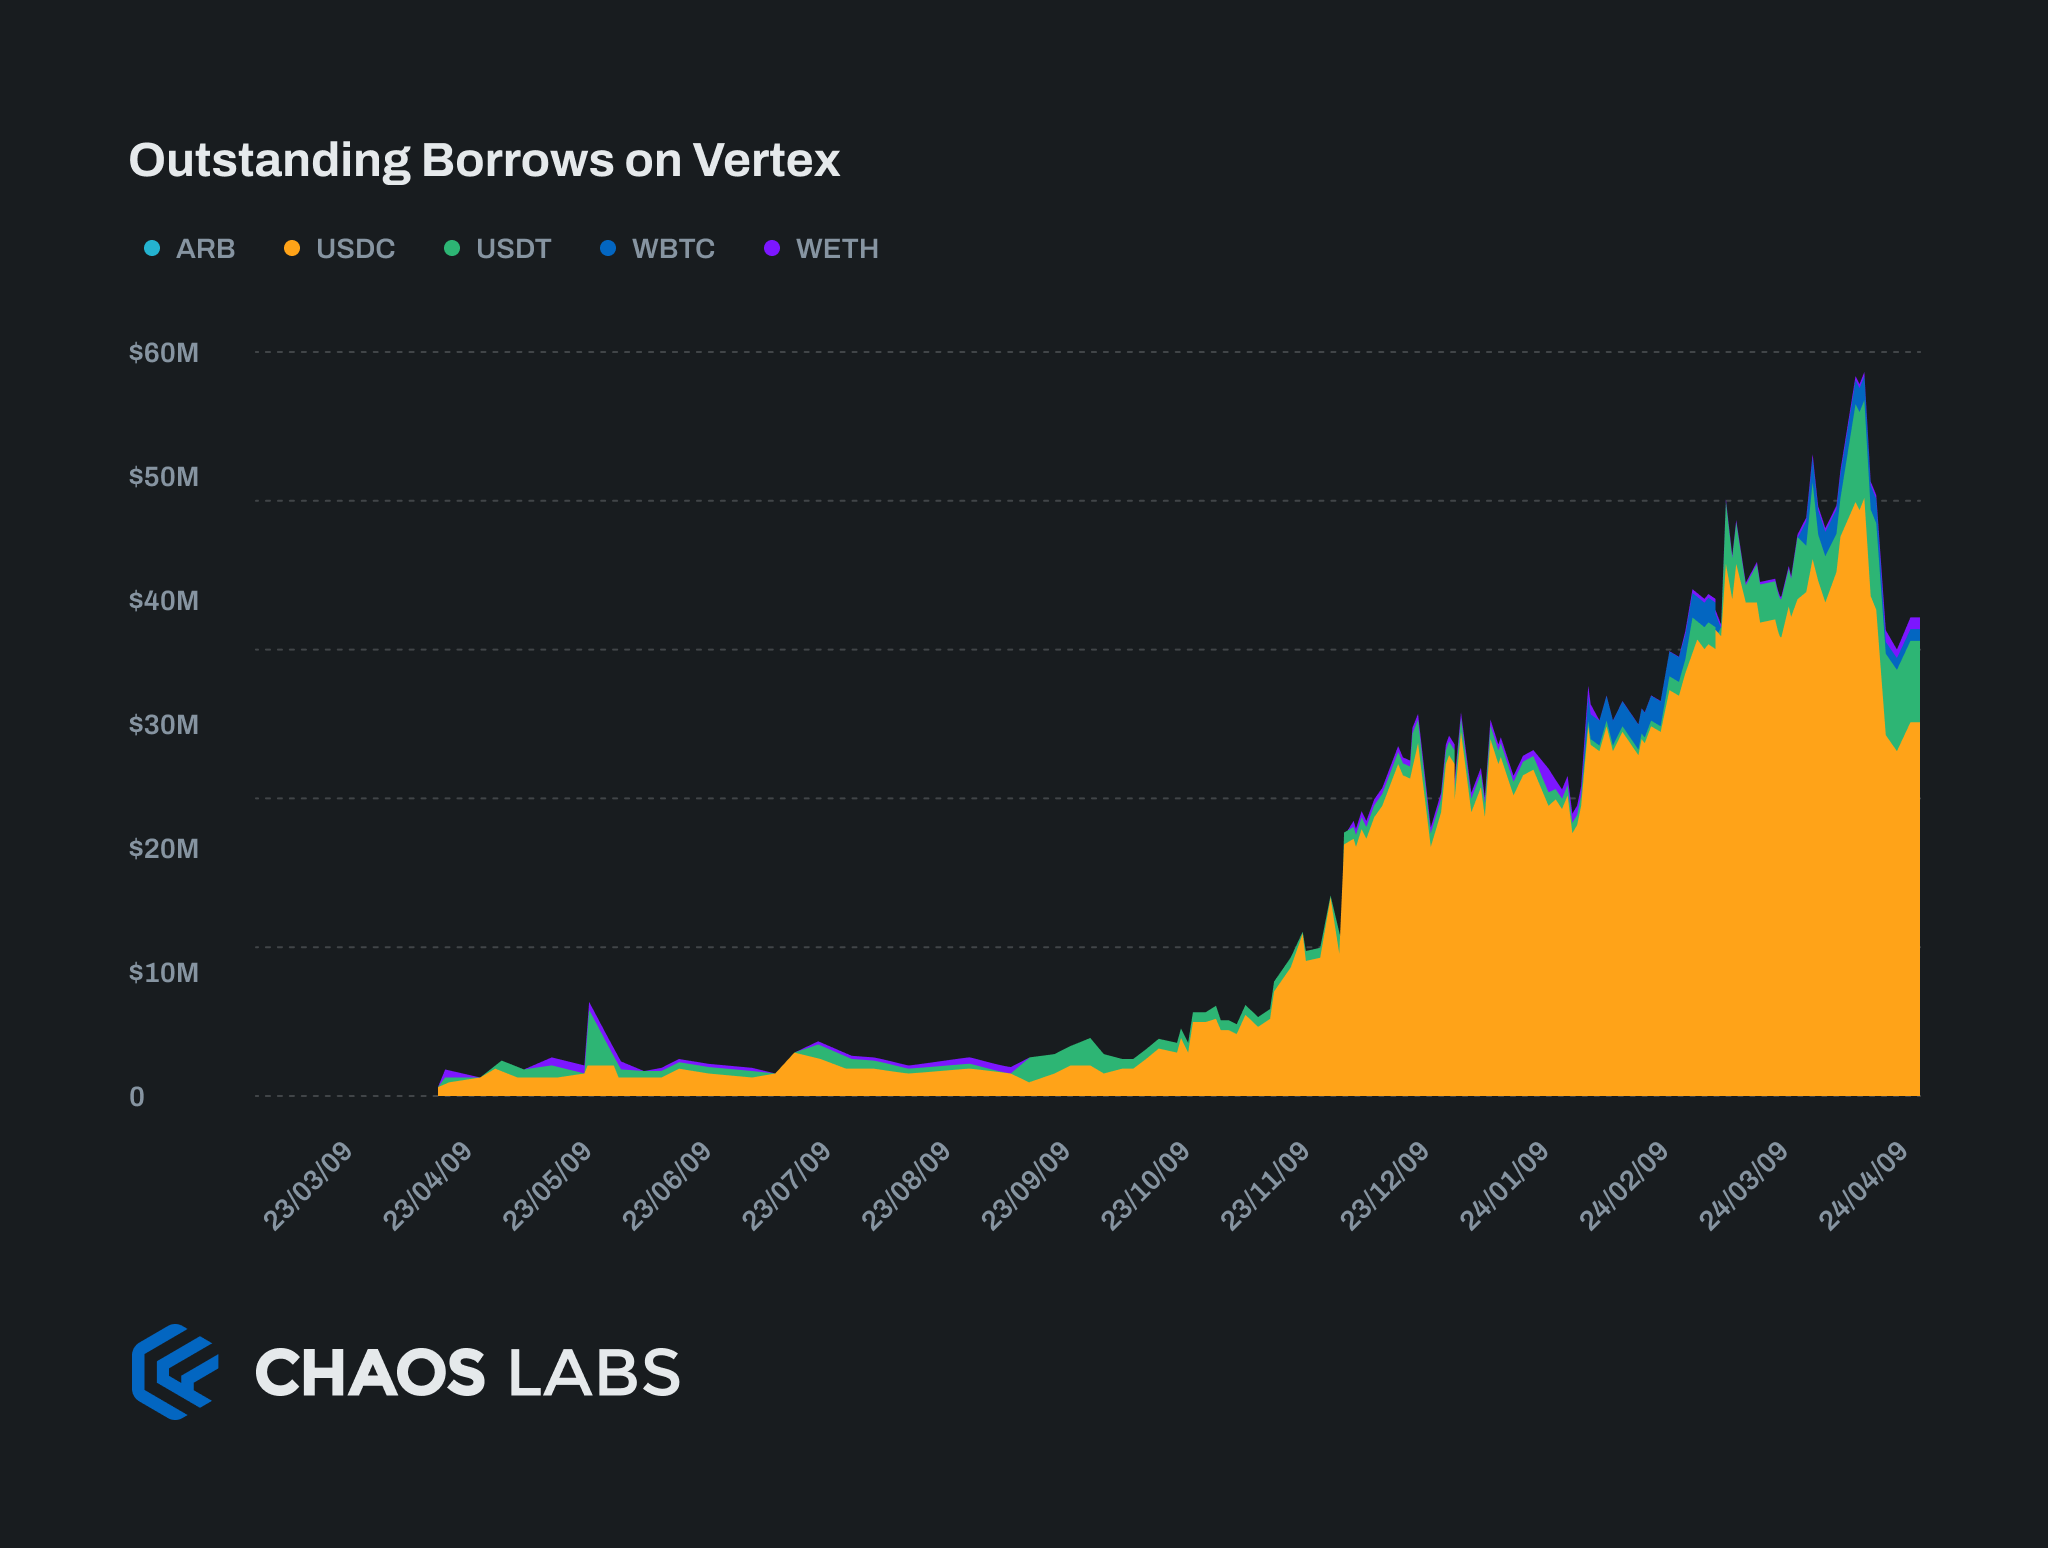Click the WETH purple legend dot
Viewport: 2048px width, 1548px height.
772,248
